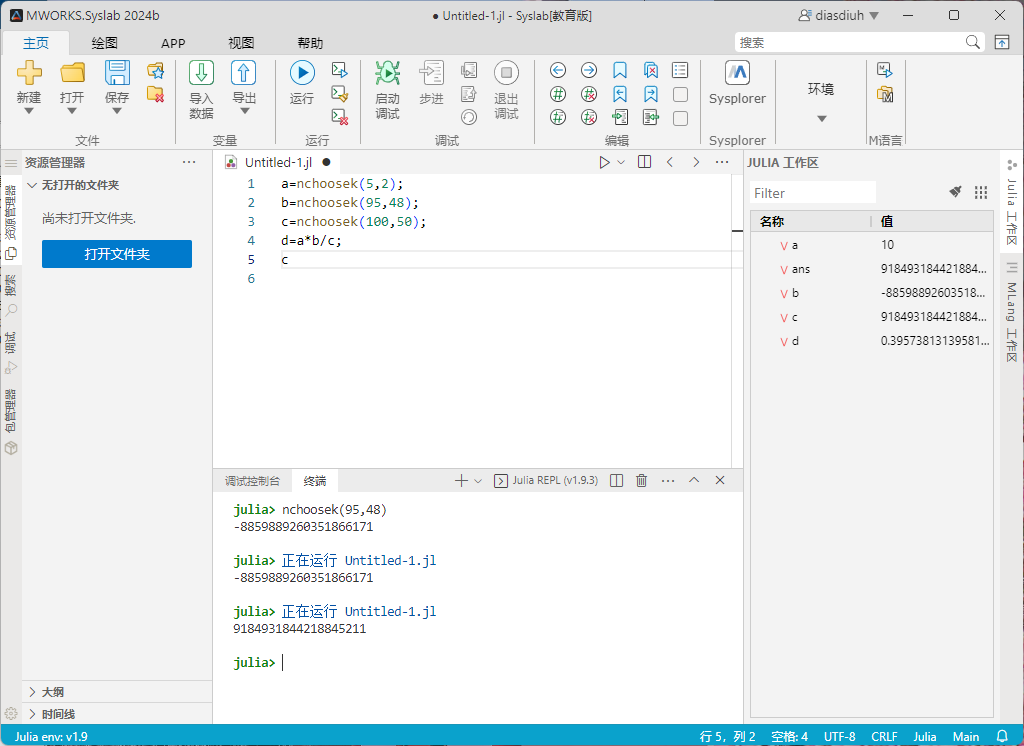
Task: Open the 环境 dropdown arrow
Action: pos(822,119)
